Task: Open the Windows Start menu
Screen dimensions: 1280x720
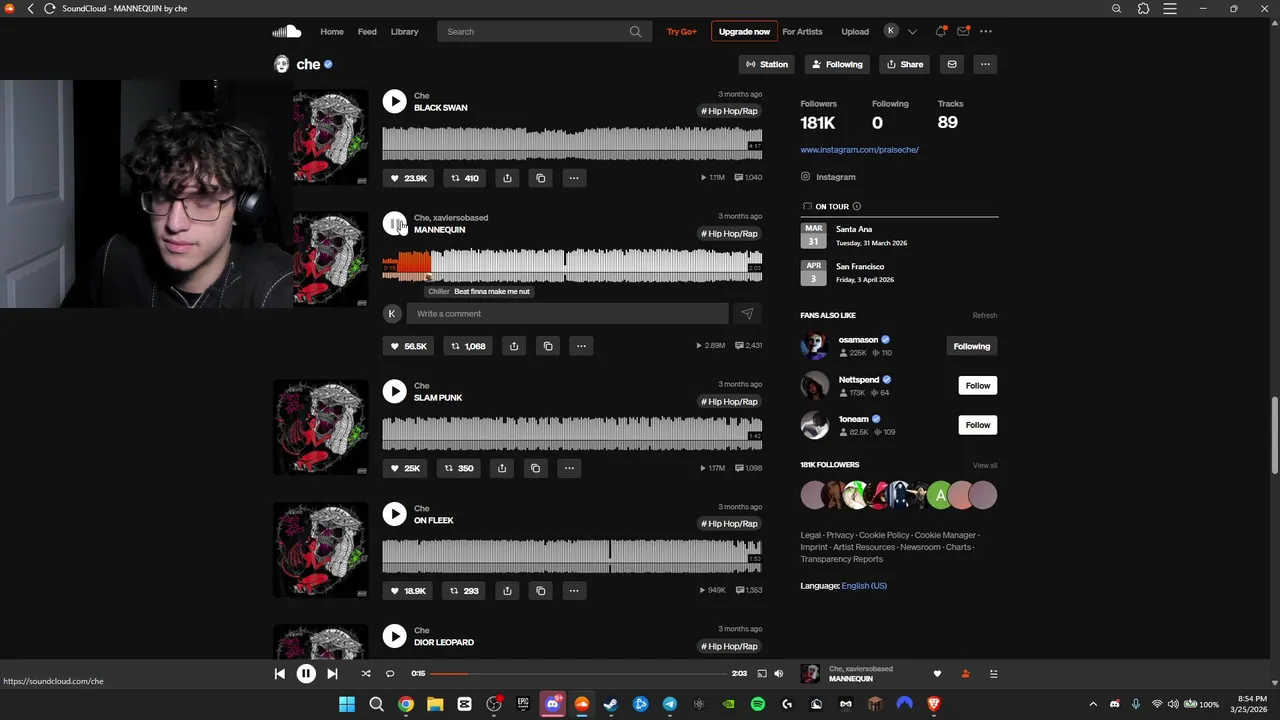Action: tap(347, 704)
